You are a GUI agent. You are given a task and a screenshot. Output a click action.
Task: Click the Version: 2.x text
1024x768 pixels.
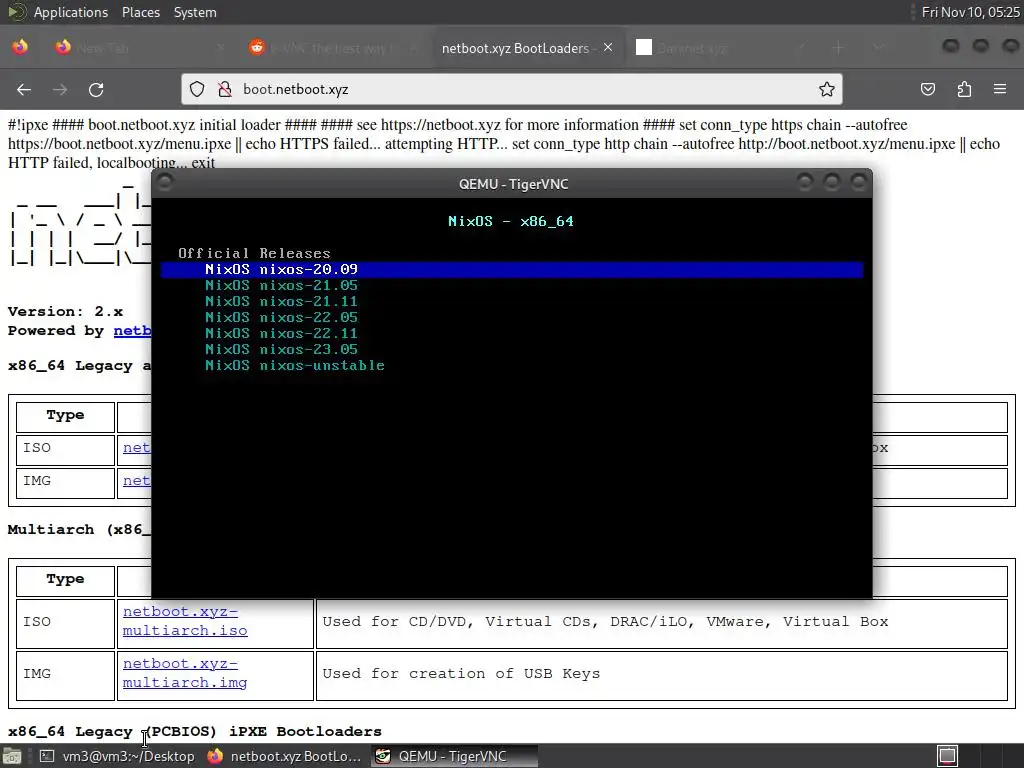[65, 312]
